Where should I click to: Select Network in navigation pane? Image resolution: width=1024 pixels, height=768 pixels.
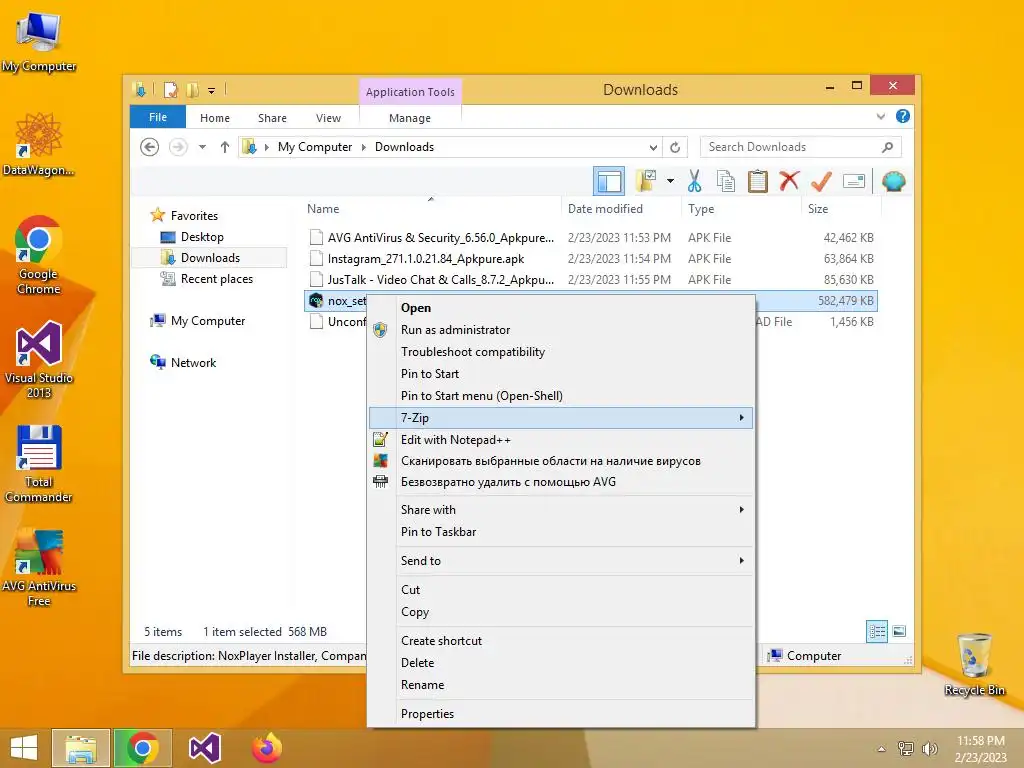(x=193, y=362)
